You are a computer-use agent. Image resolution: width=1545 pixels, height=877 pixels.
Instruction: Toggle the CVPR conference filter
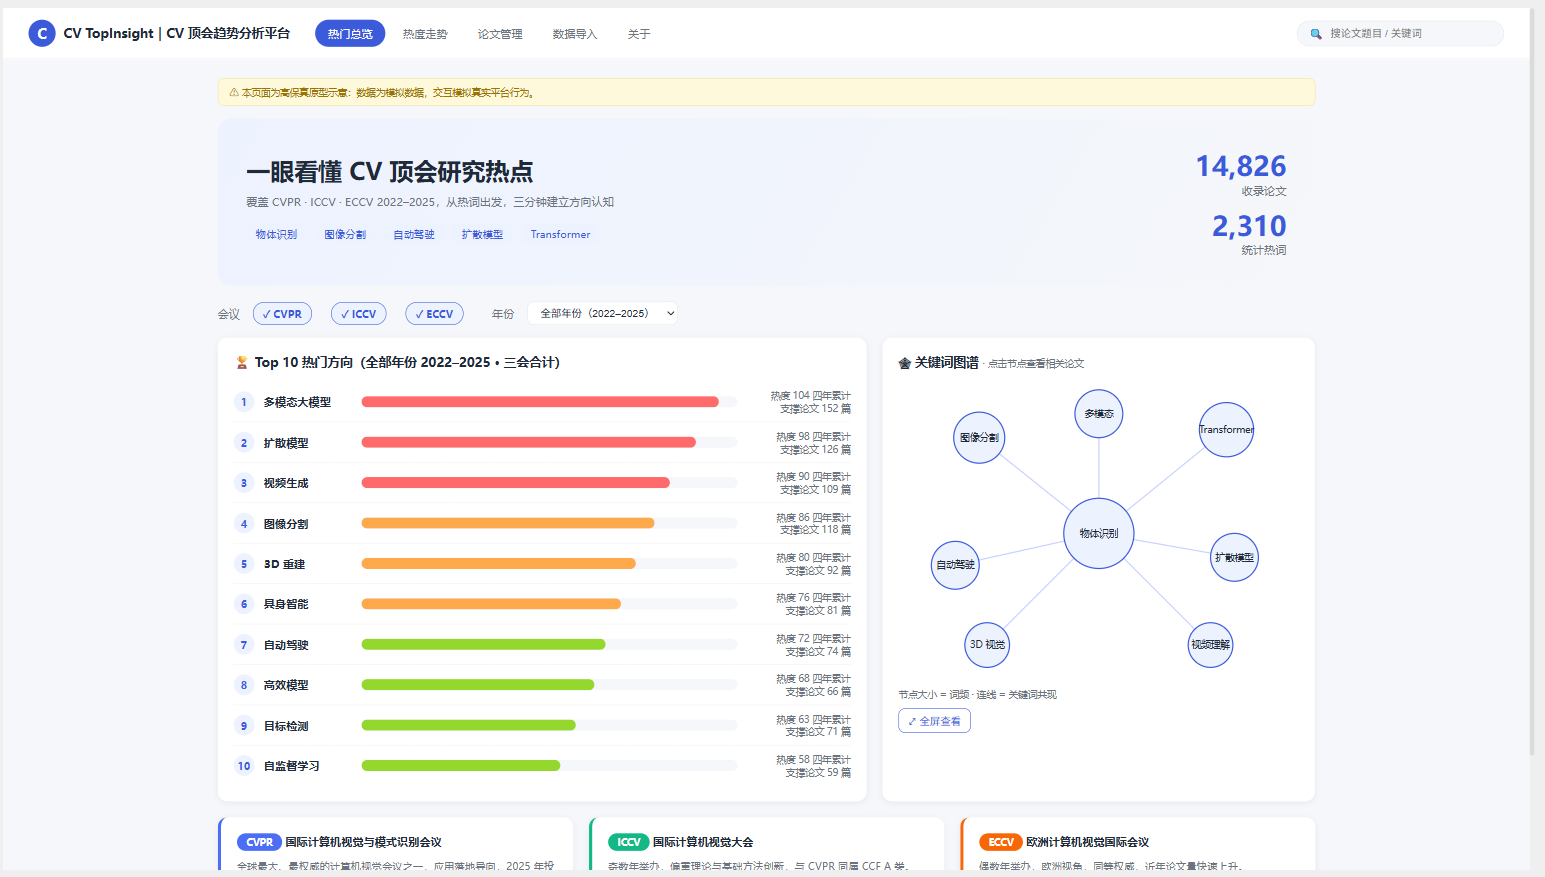[282, 314]
